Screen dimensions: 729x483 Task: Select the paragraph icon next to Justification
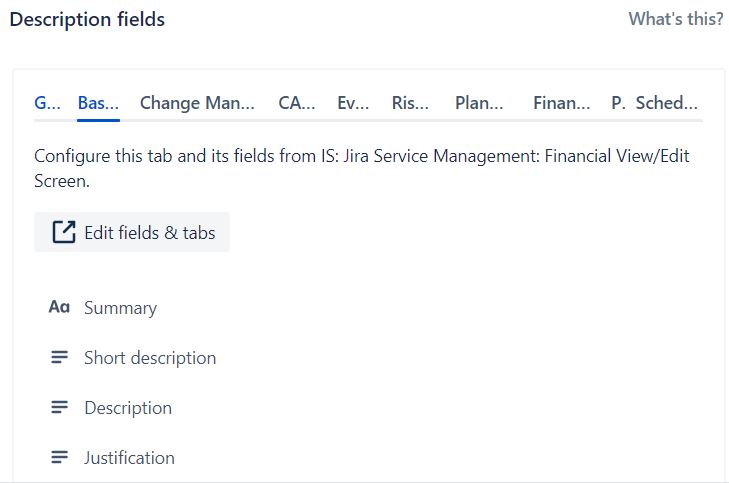[x=60, y=457]
